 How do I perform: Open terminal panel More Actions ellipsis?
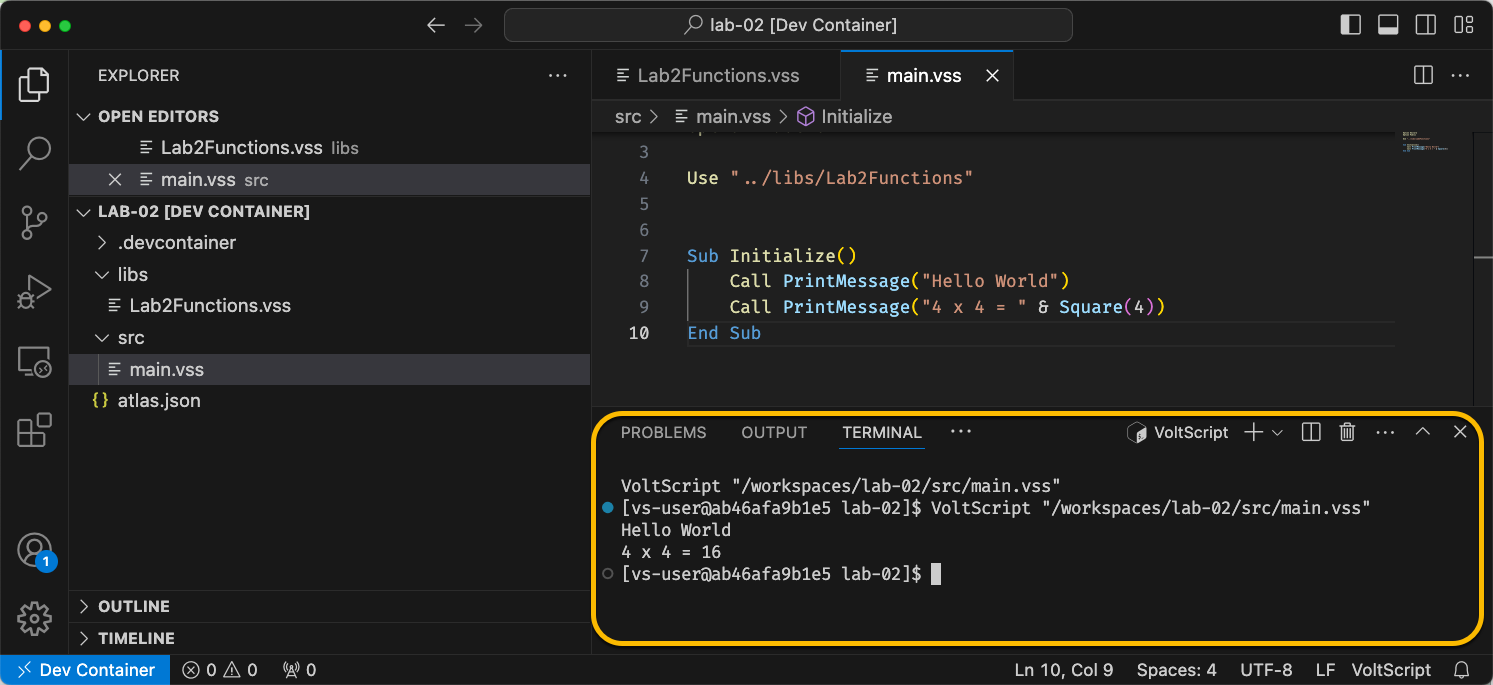coord(1385,432)
